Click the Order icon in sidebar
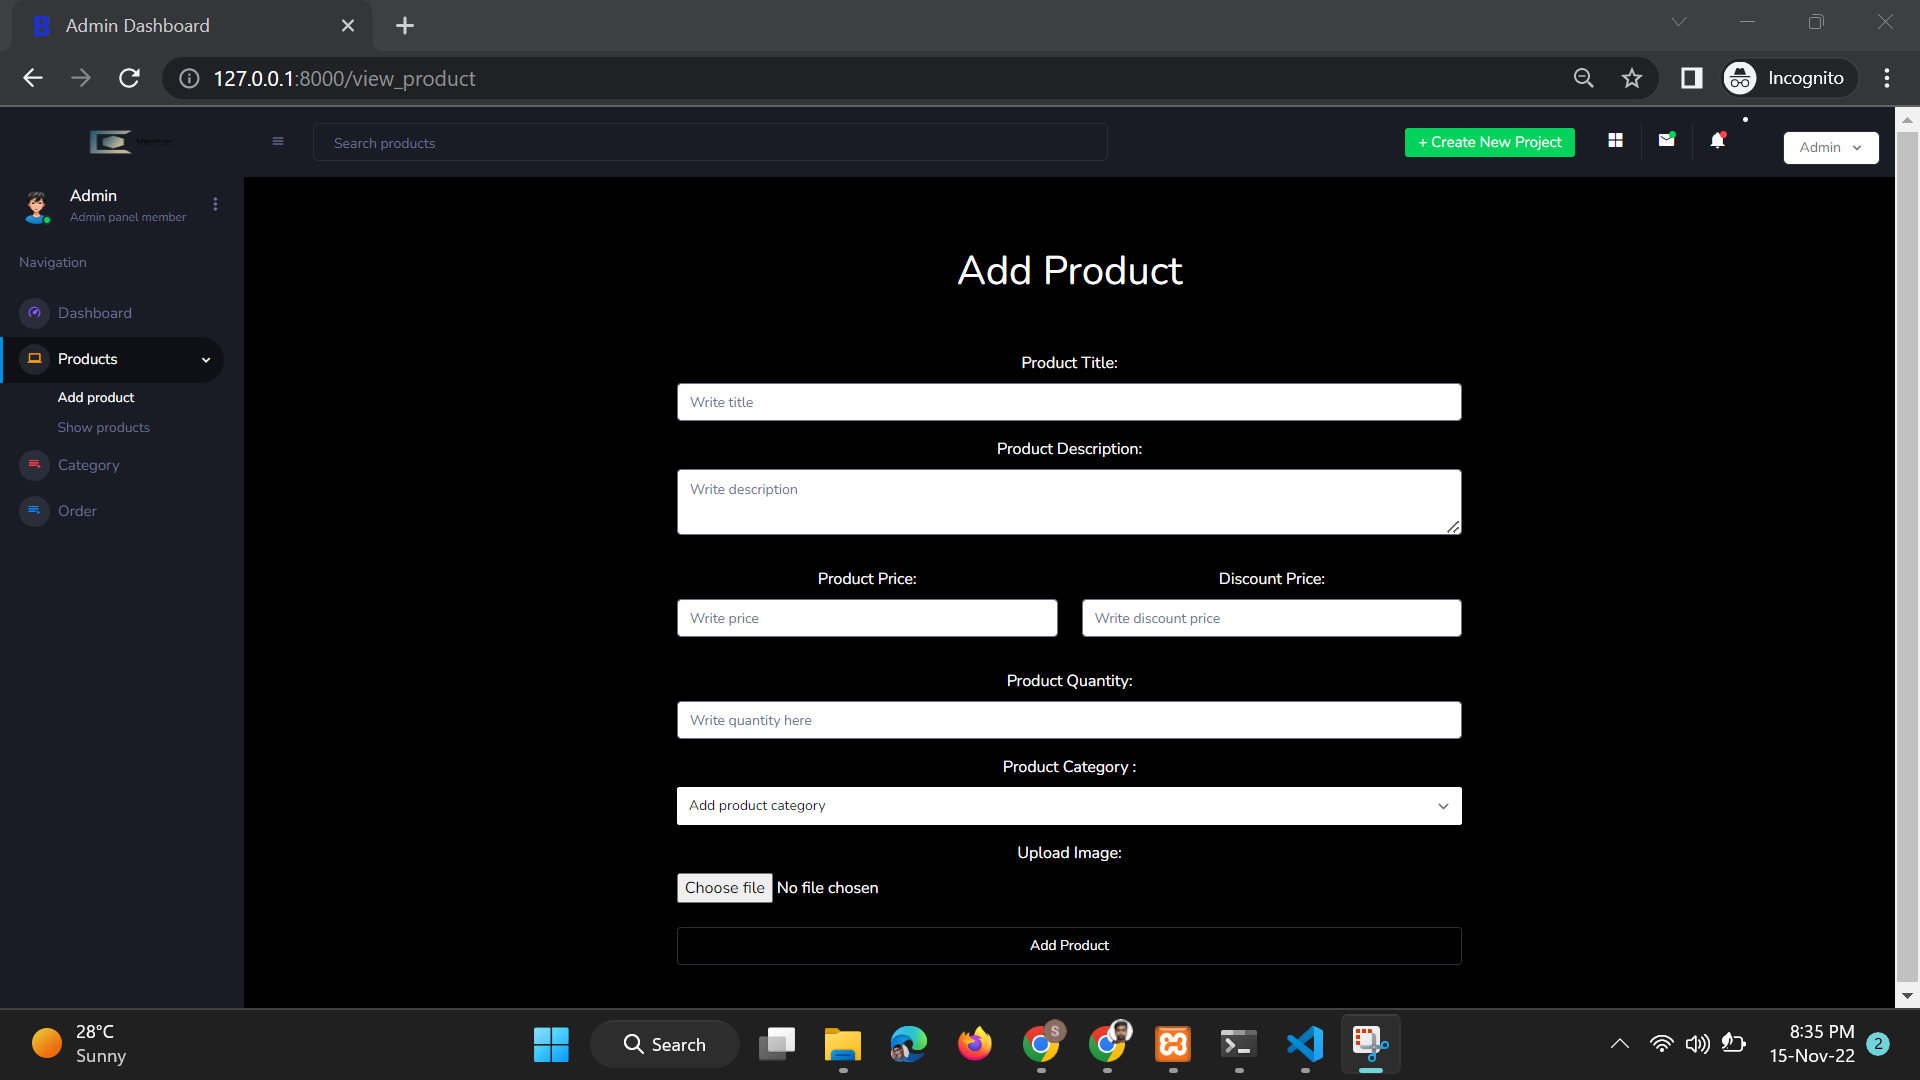The width and height of the screenshot is (1920, 1080). pos(34,511)
